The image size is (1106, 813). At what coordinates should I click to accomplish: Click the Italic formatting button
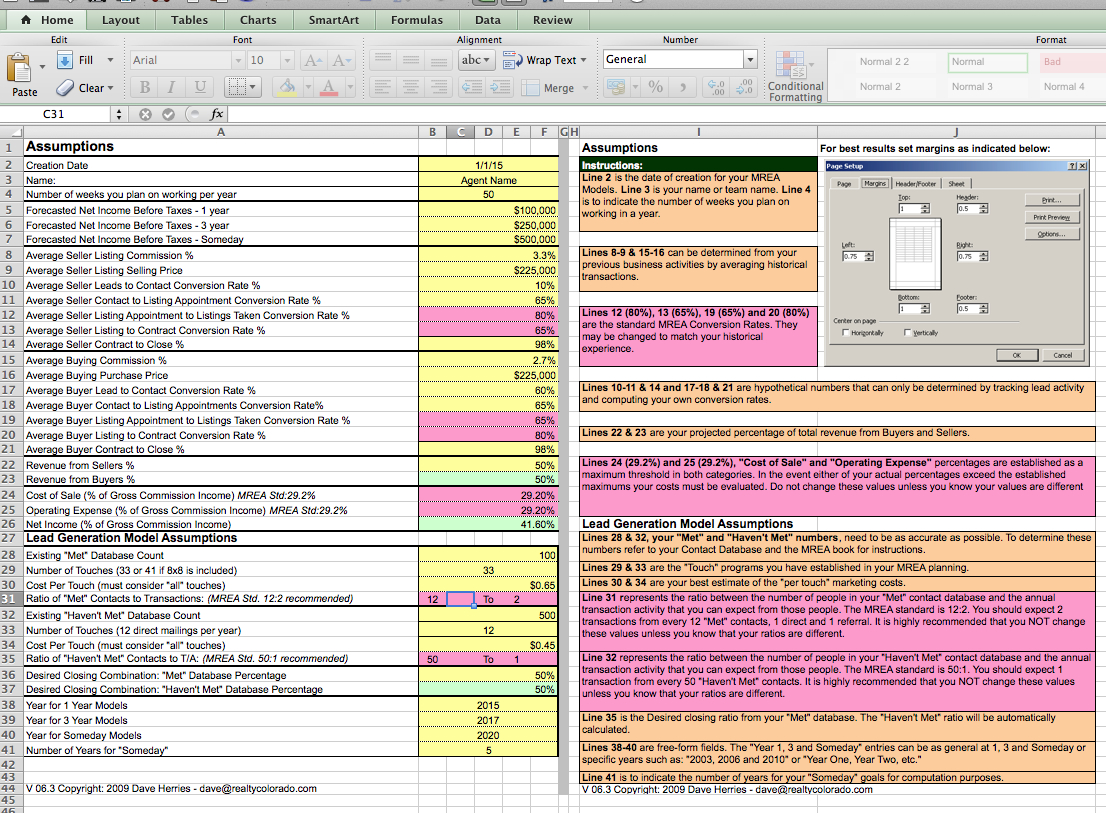click(x=174, y=88)
